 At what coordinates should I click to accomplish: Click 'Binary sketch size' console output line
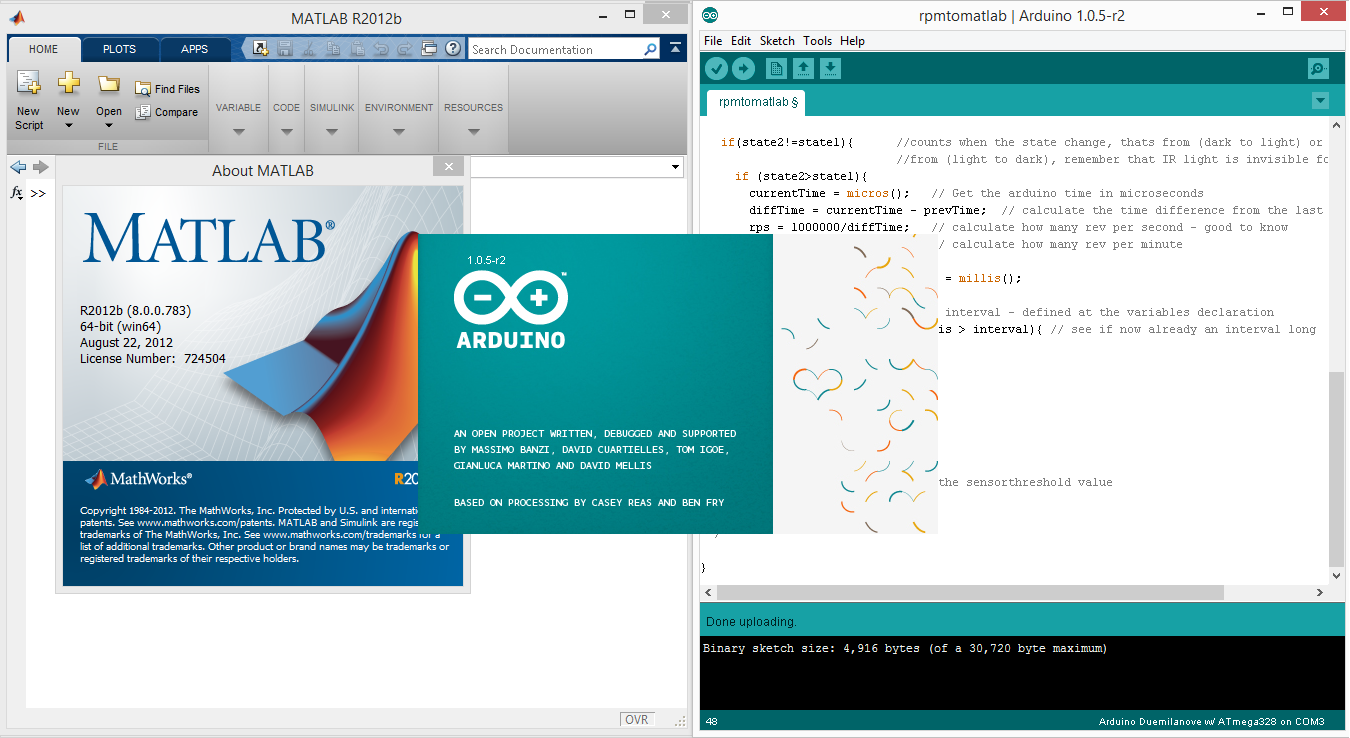coord(905,648)
